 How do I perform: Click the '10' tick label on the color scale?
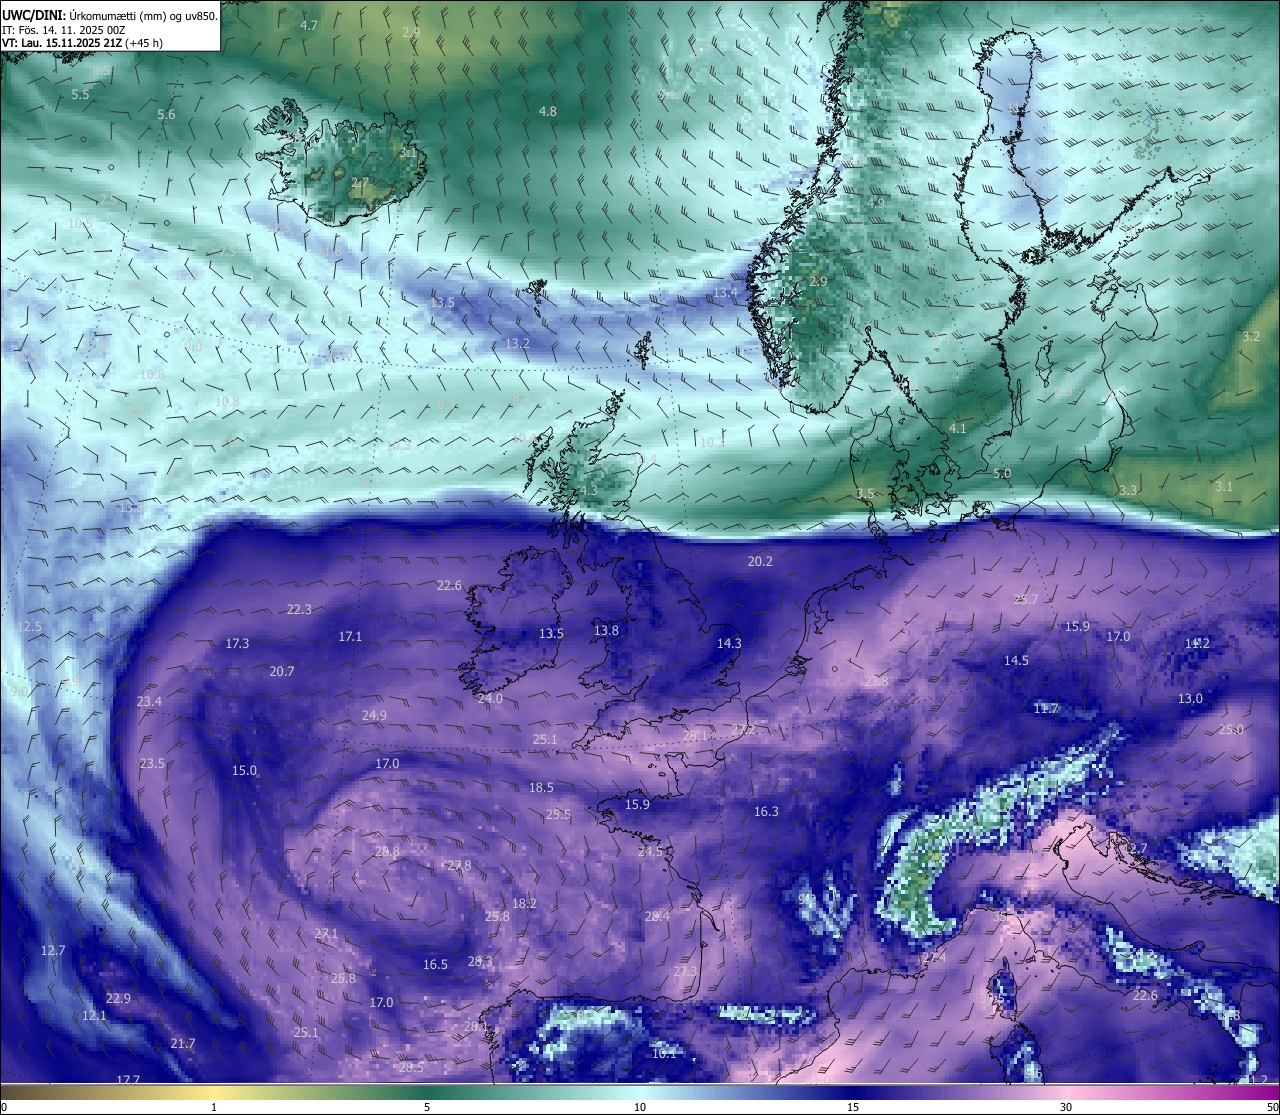(640, 1107)
